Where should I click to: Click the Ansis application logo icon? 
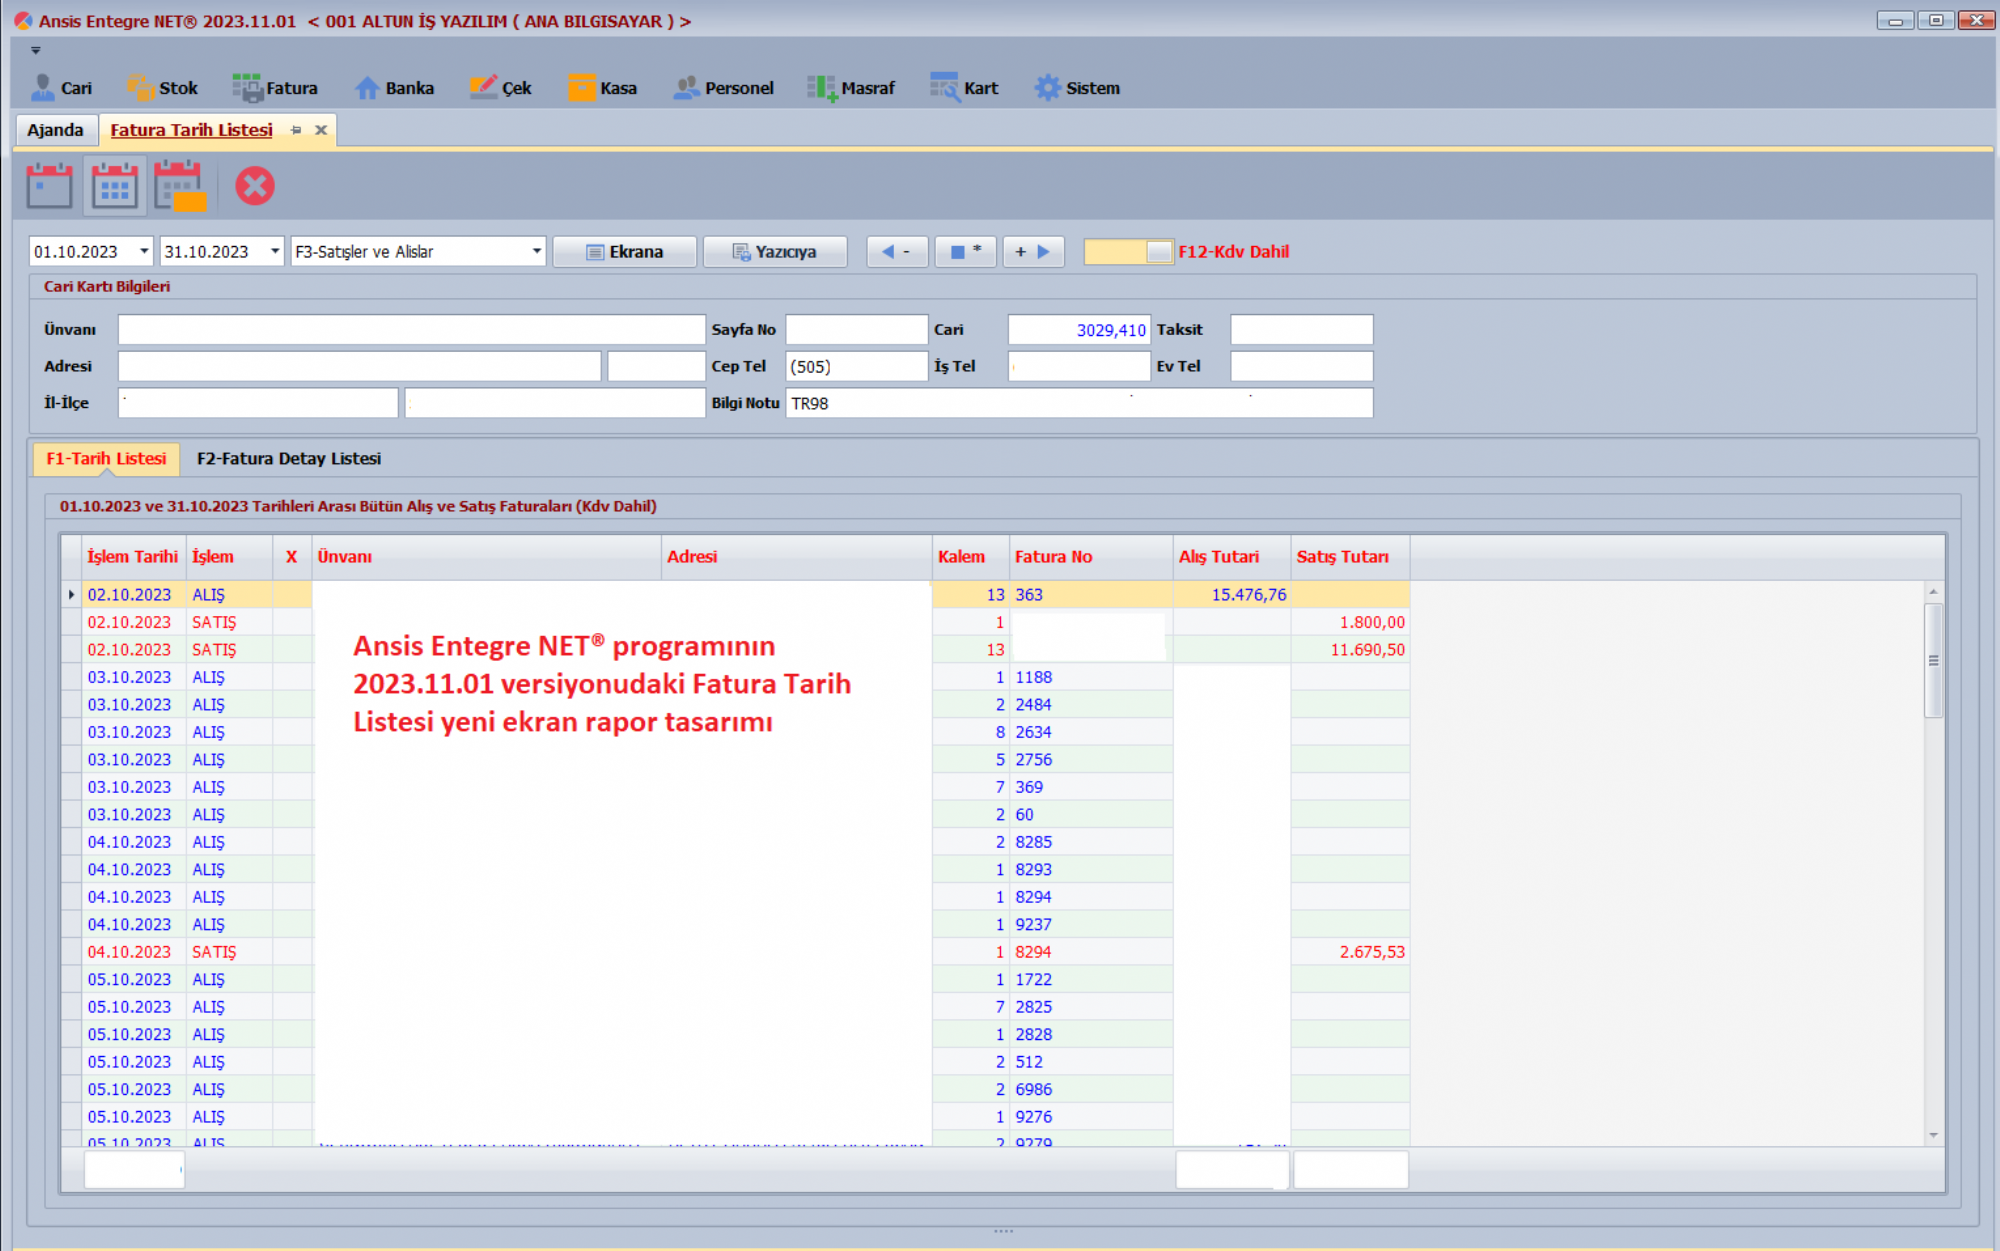click(x=22, y=21)
